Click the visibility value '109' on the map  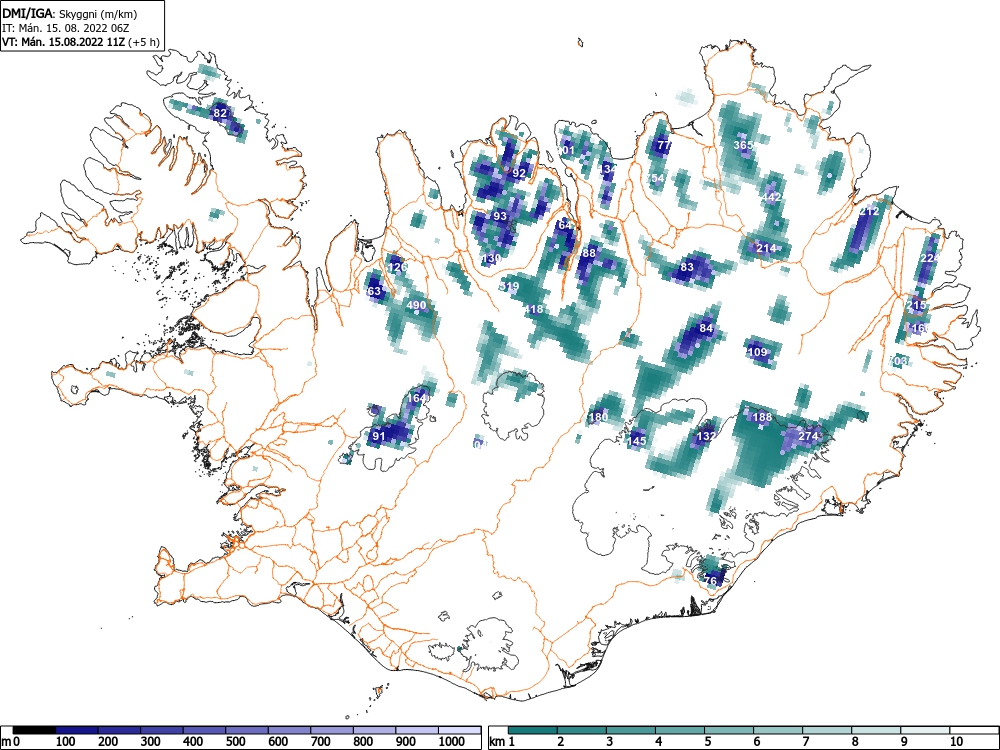tap(757, 351)
